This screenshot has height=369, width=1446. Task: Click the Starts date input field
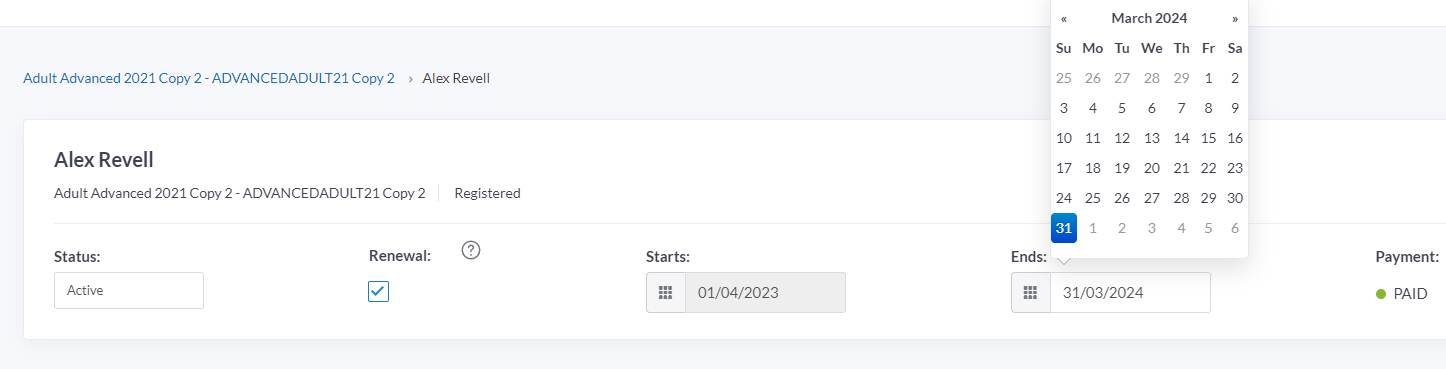pyautogui.click(x=765, y=293)
